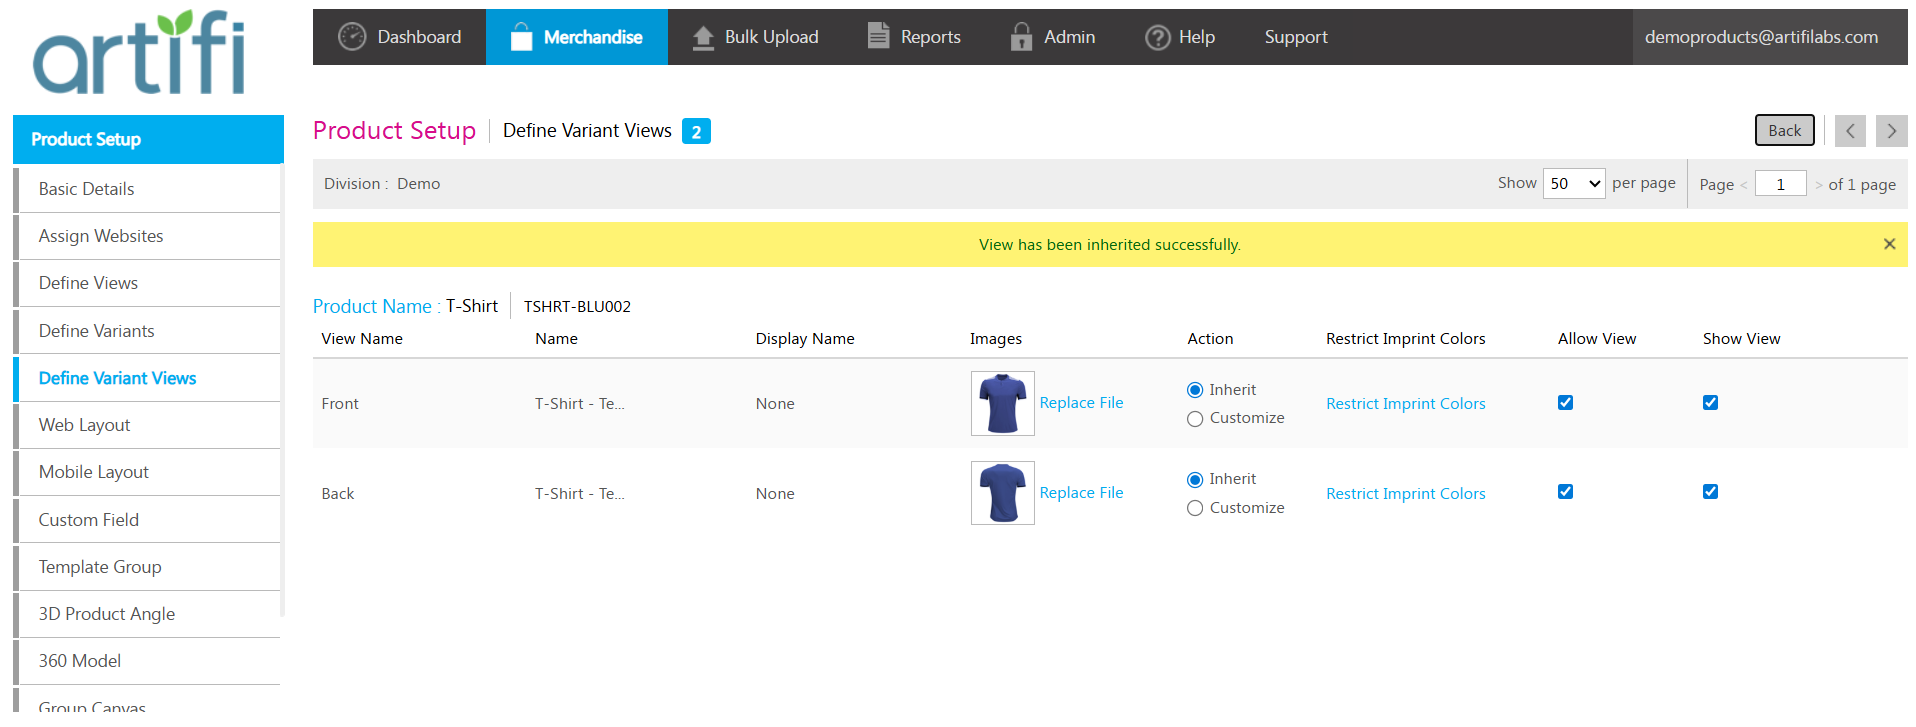Open Template Group in sidebar
This screenshot has width=1916, height=727.
click(148, 567)
